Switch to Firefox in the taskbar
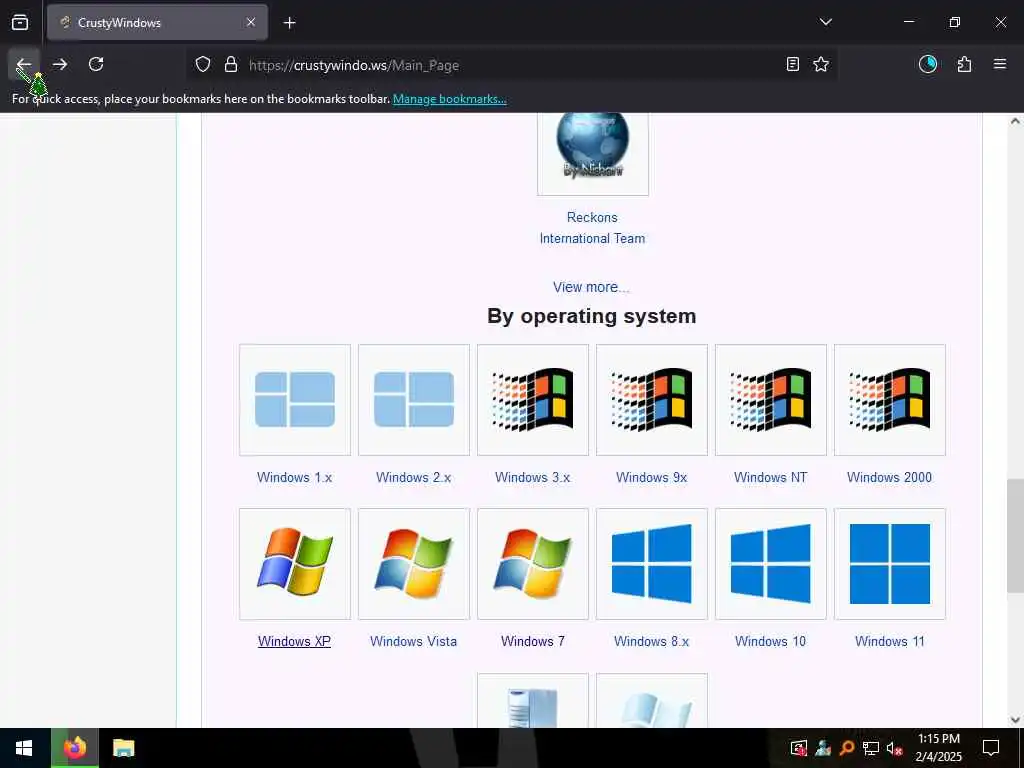This screenshot has width=1024, height=768. click(x=75, y=748)
